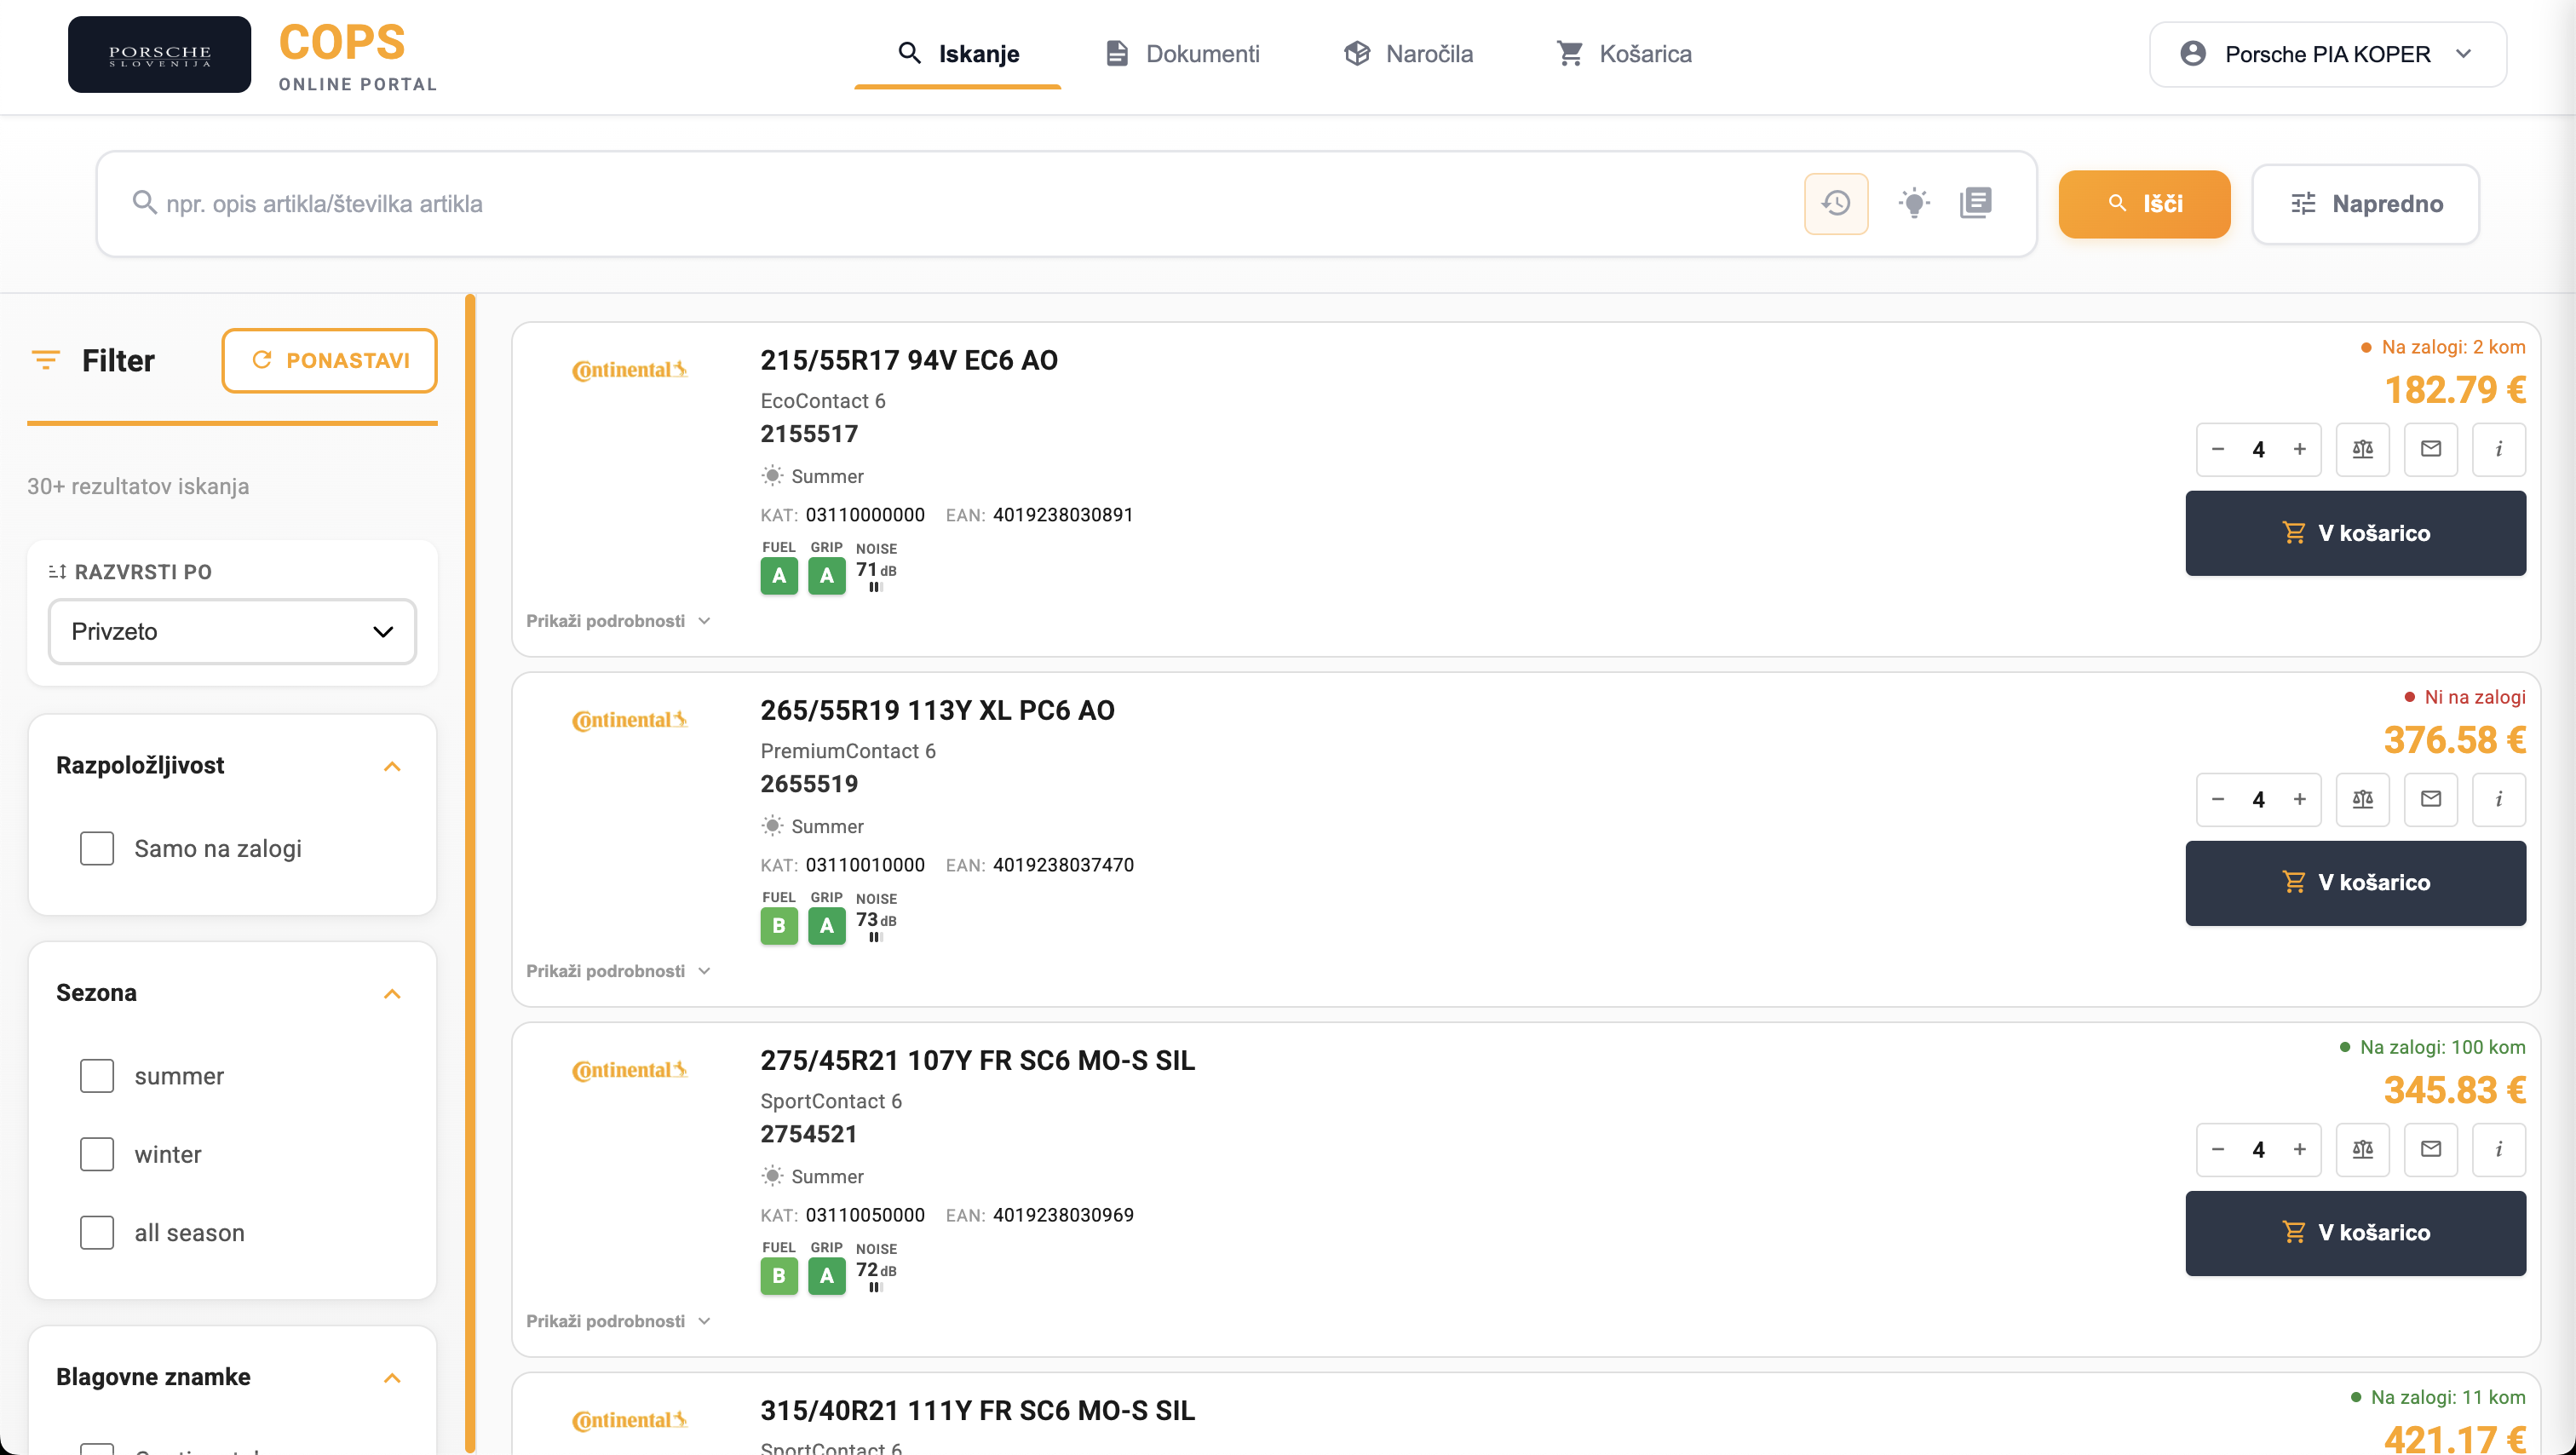The width and height of the screenshot is (2576, 1455).
Task: Decrease quantity for 265/55R19 tire
Action: (2218, 799)
